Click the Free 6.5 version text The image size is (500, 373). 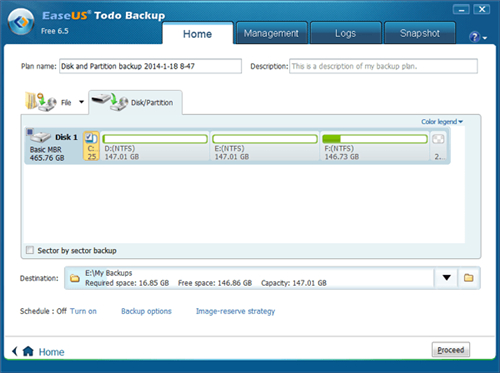tap(55, 31)
